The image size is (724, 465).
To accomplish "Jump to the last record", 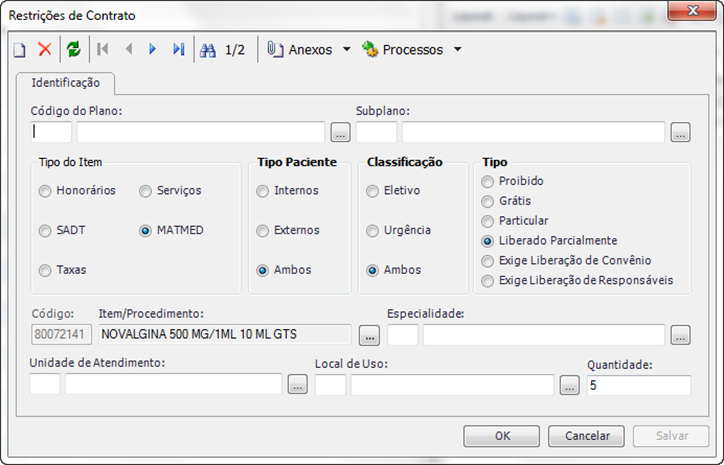I will (x=178, y=49).
